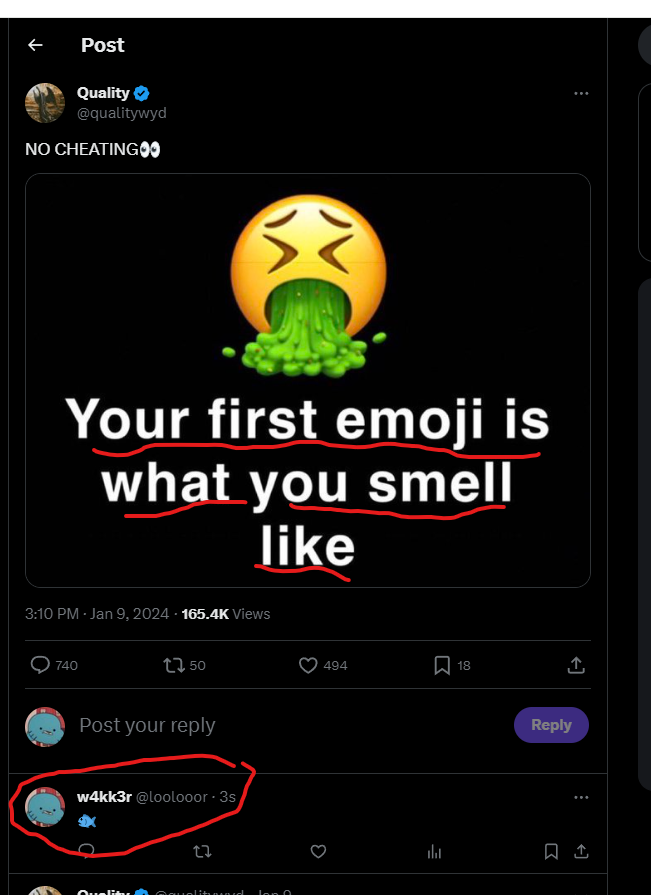The height and width of the screenshot is (895, 651).
Task: Repost w4kk3r's reply
Action: point(202,852)
